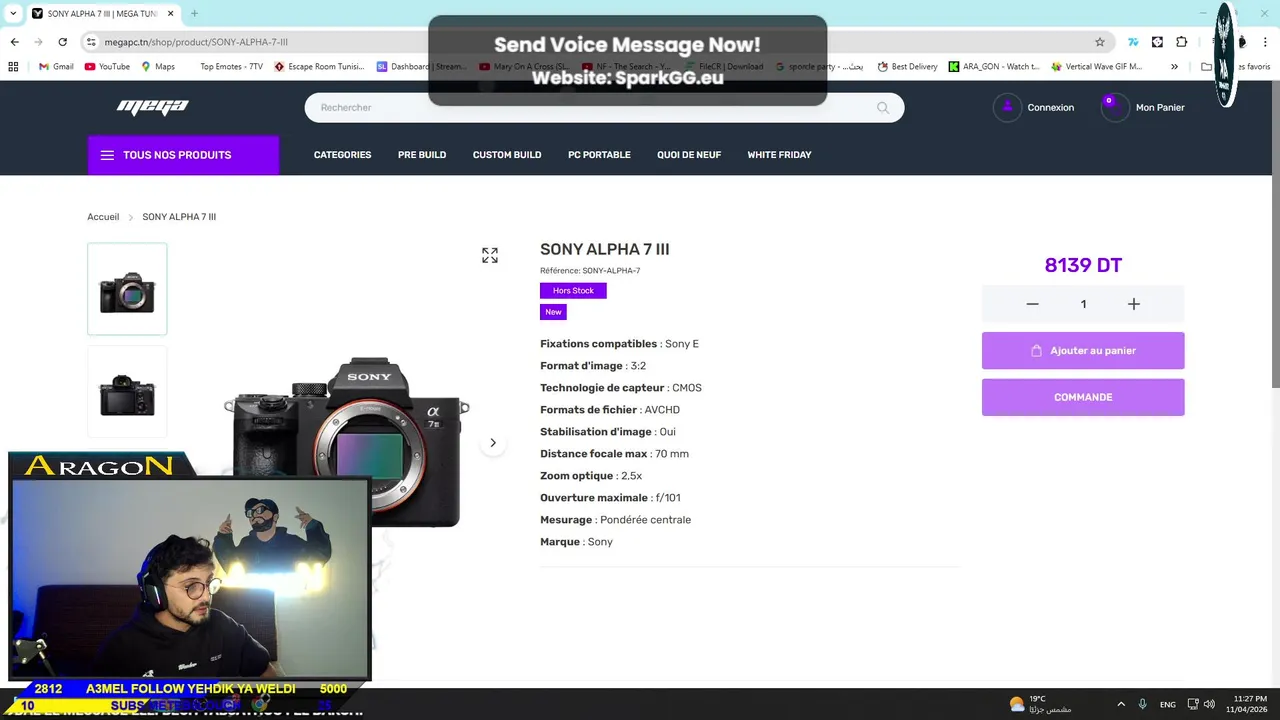Viewport: 1280px width, 720px height.
Task: Click the Connexion link
Action: pos(1051,107)
